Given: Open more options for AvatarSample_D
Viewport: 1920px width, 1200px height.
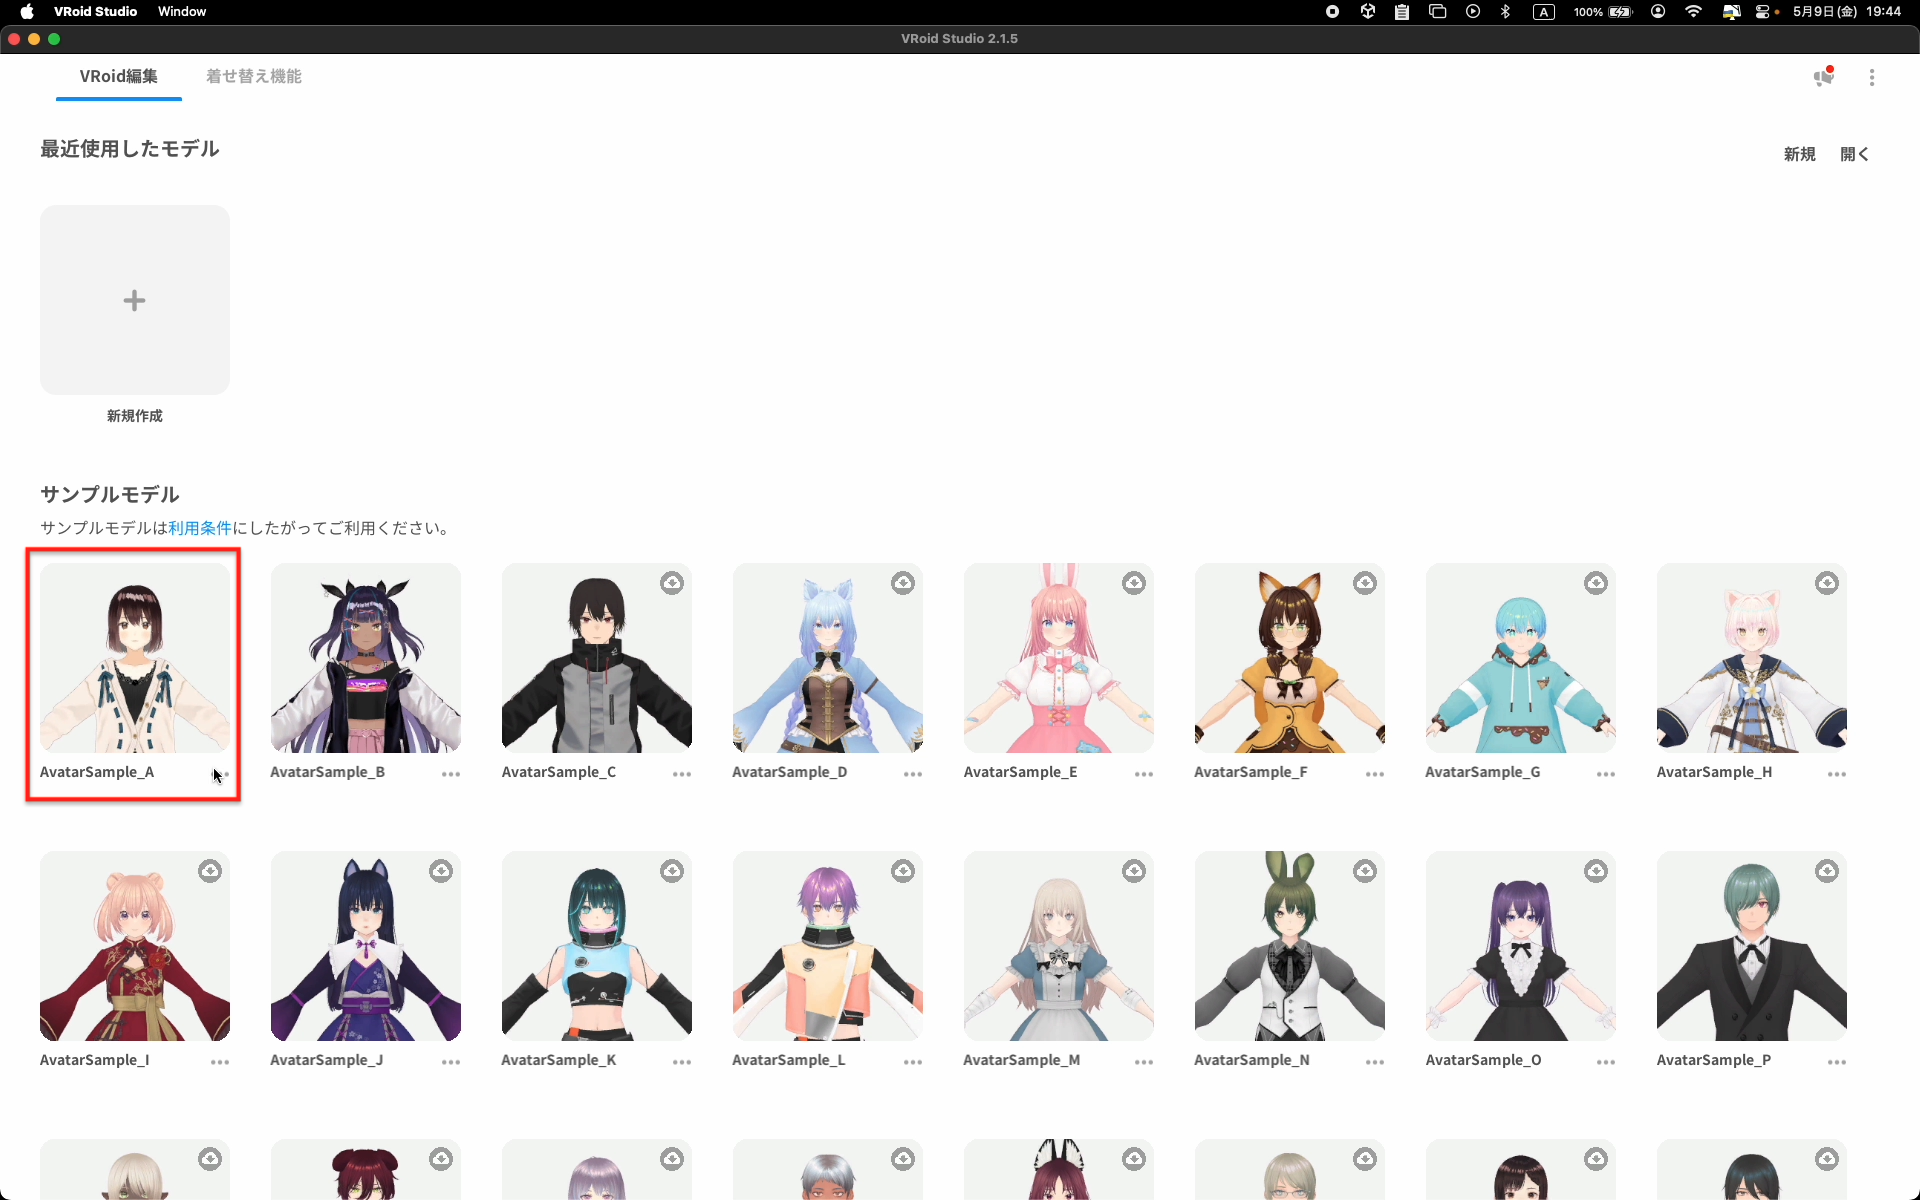Looking at the screenshot, I should point(913,774).
